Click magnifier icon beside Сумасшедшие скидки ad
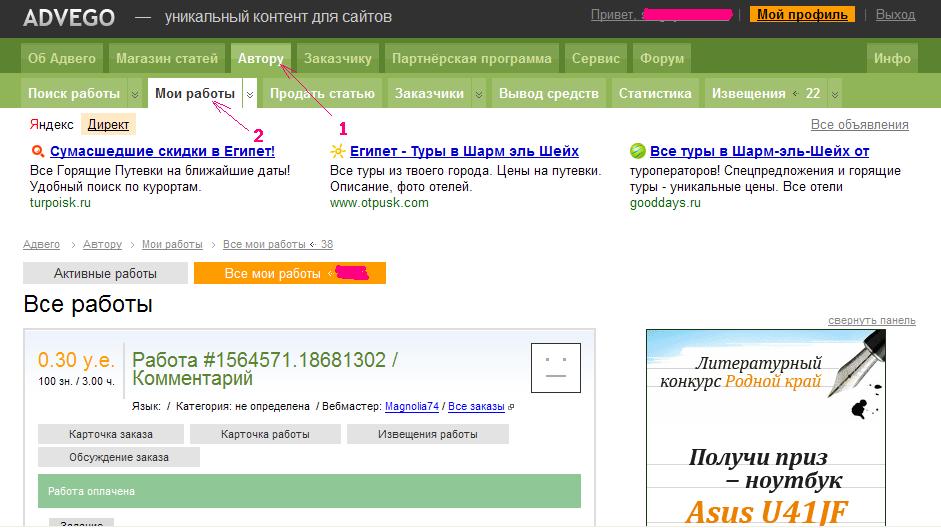 pyautogui.click(x=38, y=151)
